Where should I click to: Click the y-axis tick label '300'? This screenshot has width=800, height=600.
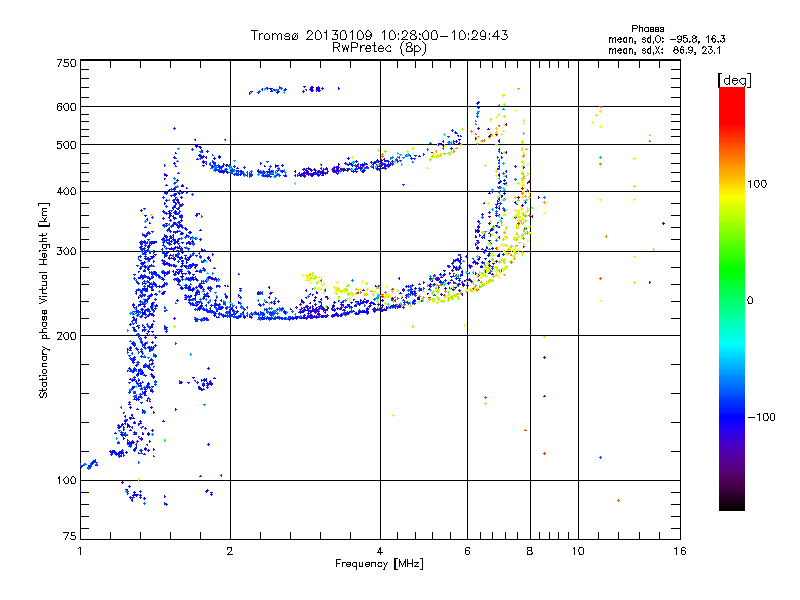67,251
